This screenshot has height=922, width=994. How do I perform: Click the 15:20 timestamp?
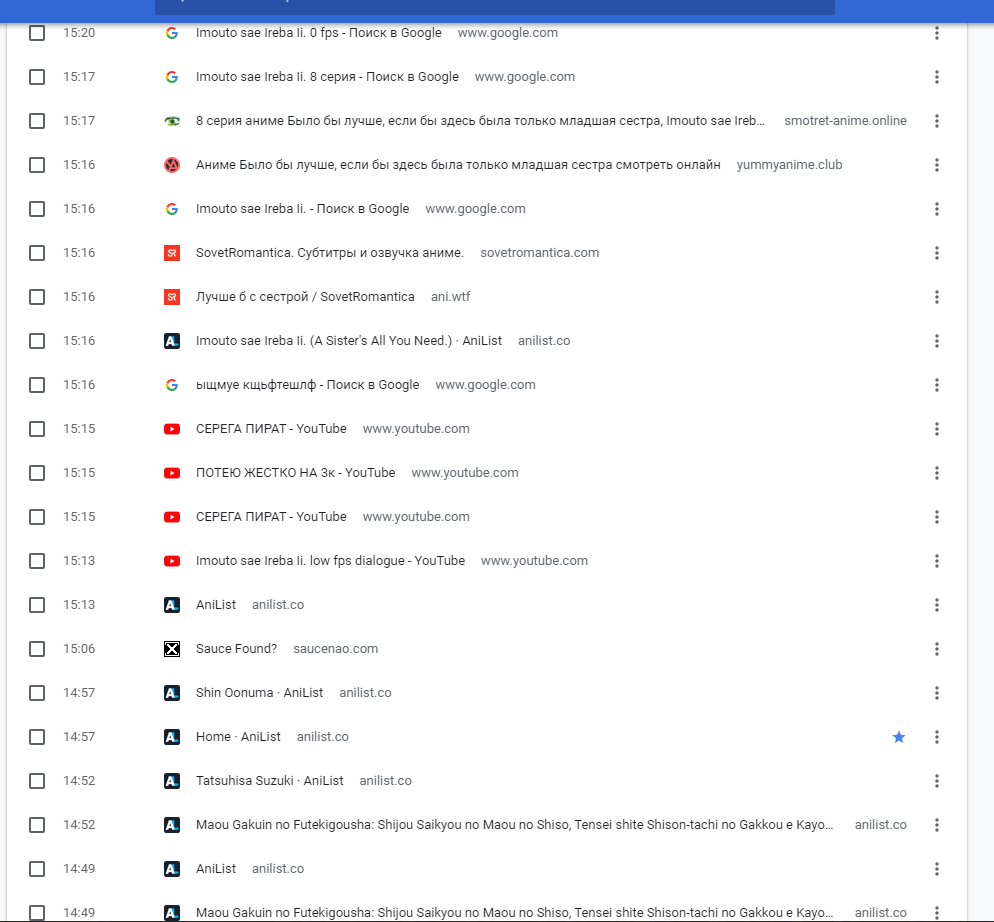pos(79,33)
